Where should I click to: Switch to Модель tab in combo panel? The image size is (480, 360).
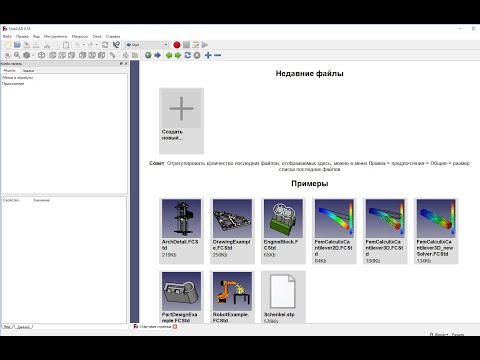[10, 70]
